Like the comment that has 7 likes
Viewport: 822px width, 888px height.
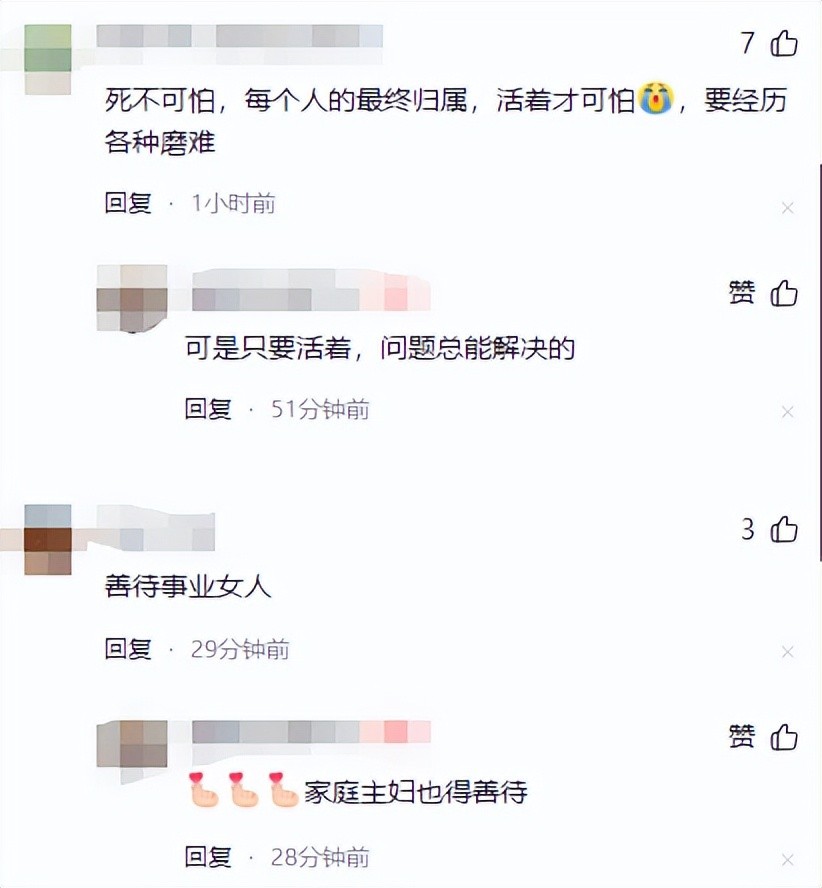(783, 43)
